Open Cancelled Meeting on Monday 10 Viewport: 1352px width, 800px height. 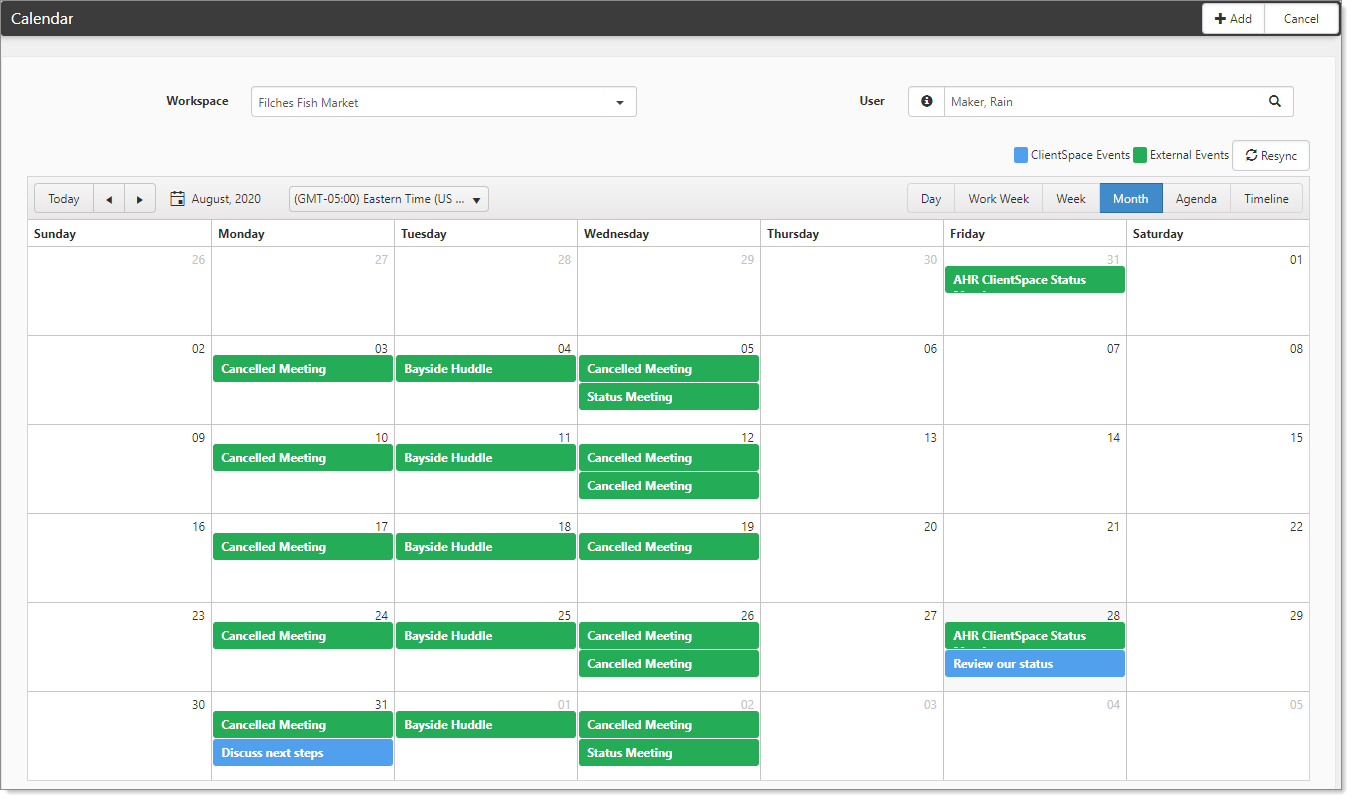tap(303, 458)
